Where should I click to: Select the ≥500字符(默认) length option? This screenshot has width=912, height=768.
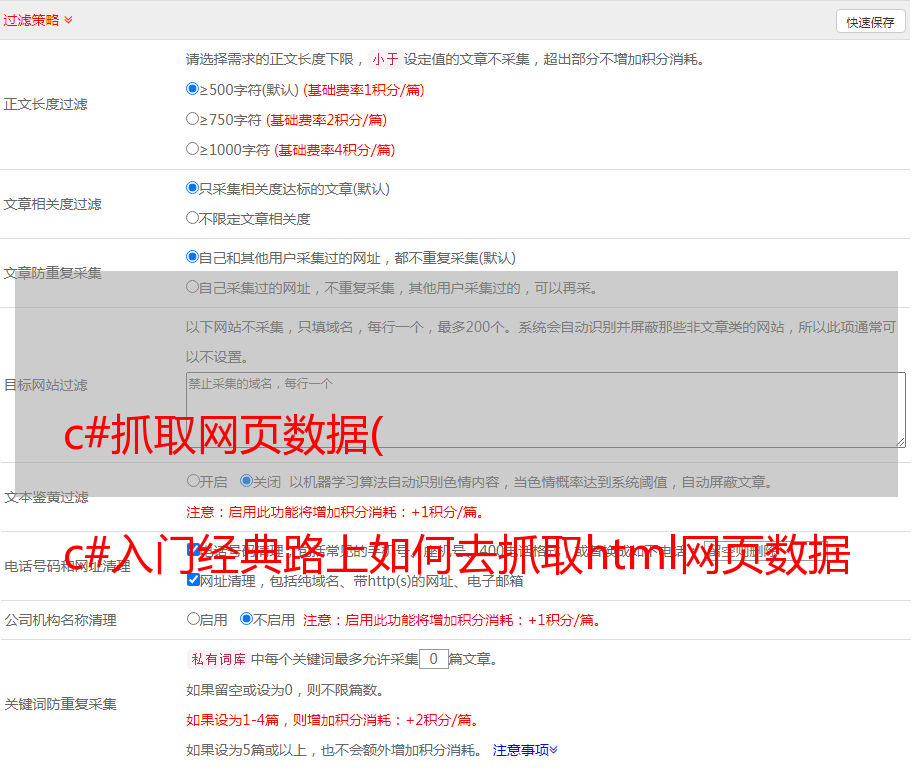point(193,89)
